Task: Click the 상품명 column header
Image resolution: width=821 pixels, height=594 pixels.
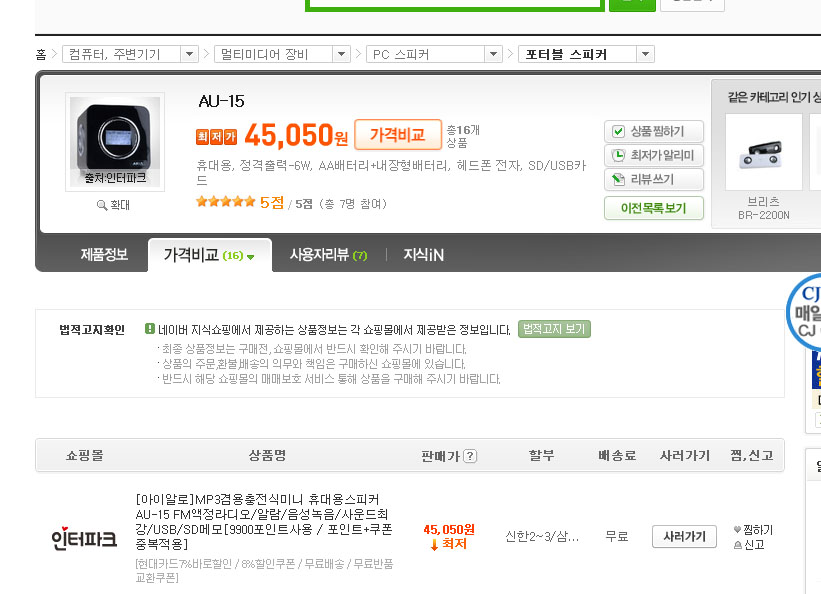Action: click(x=267, y=455)
